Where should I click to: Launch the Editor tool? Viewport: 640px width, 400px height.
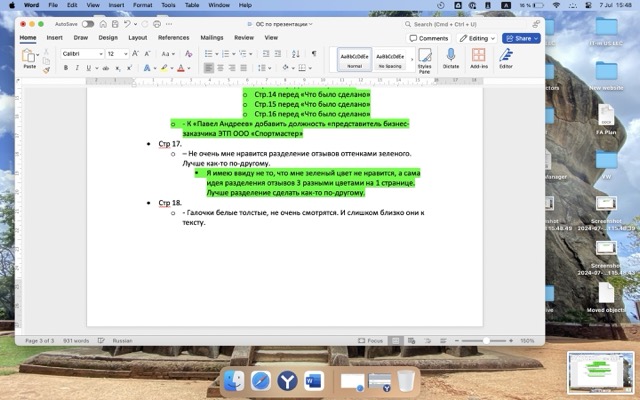(x=505, y=58)
